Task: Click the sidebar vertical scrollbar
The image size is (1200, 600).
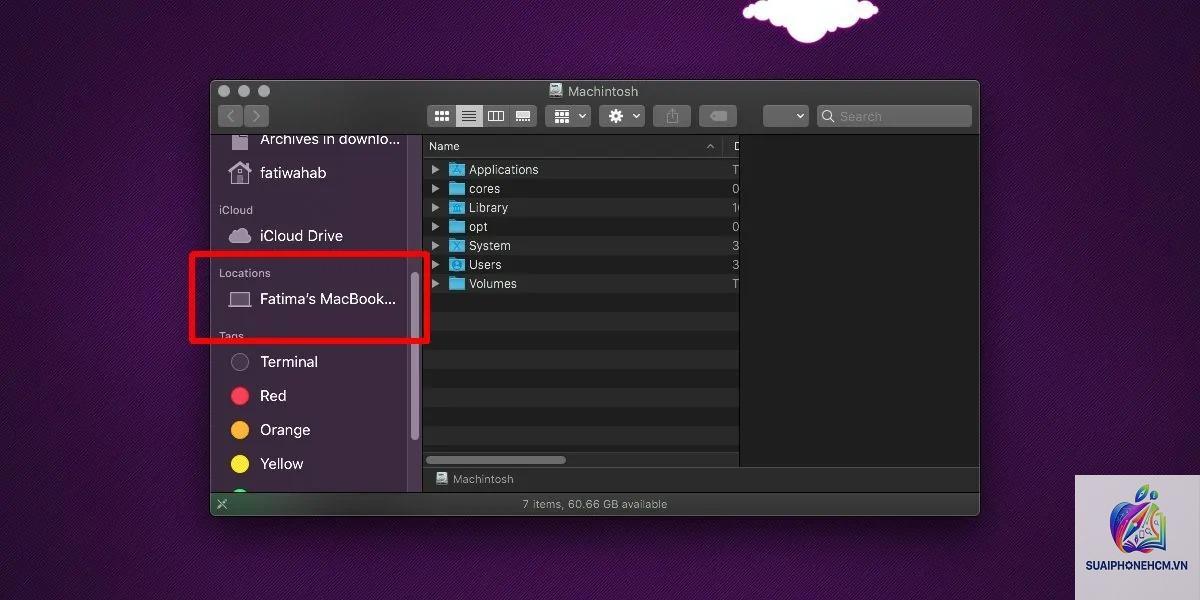Action: (415, 355)
